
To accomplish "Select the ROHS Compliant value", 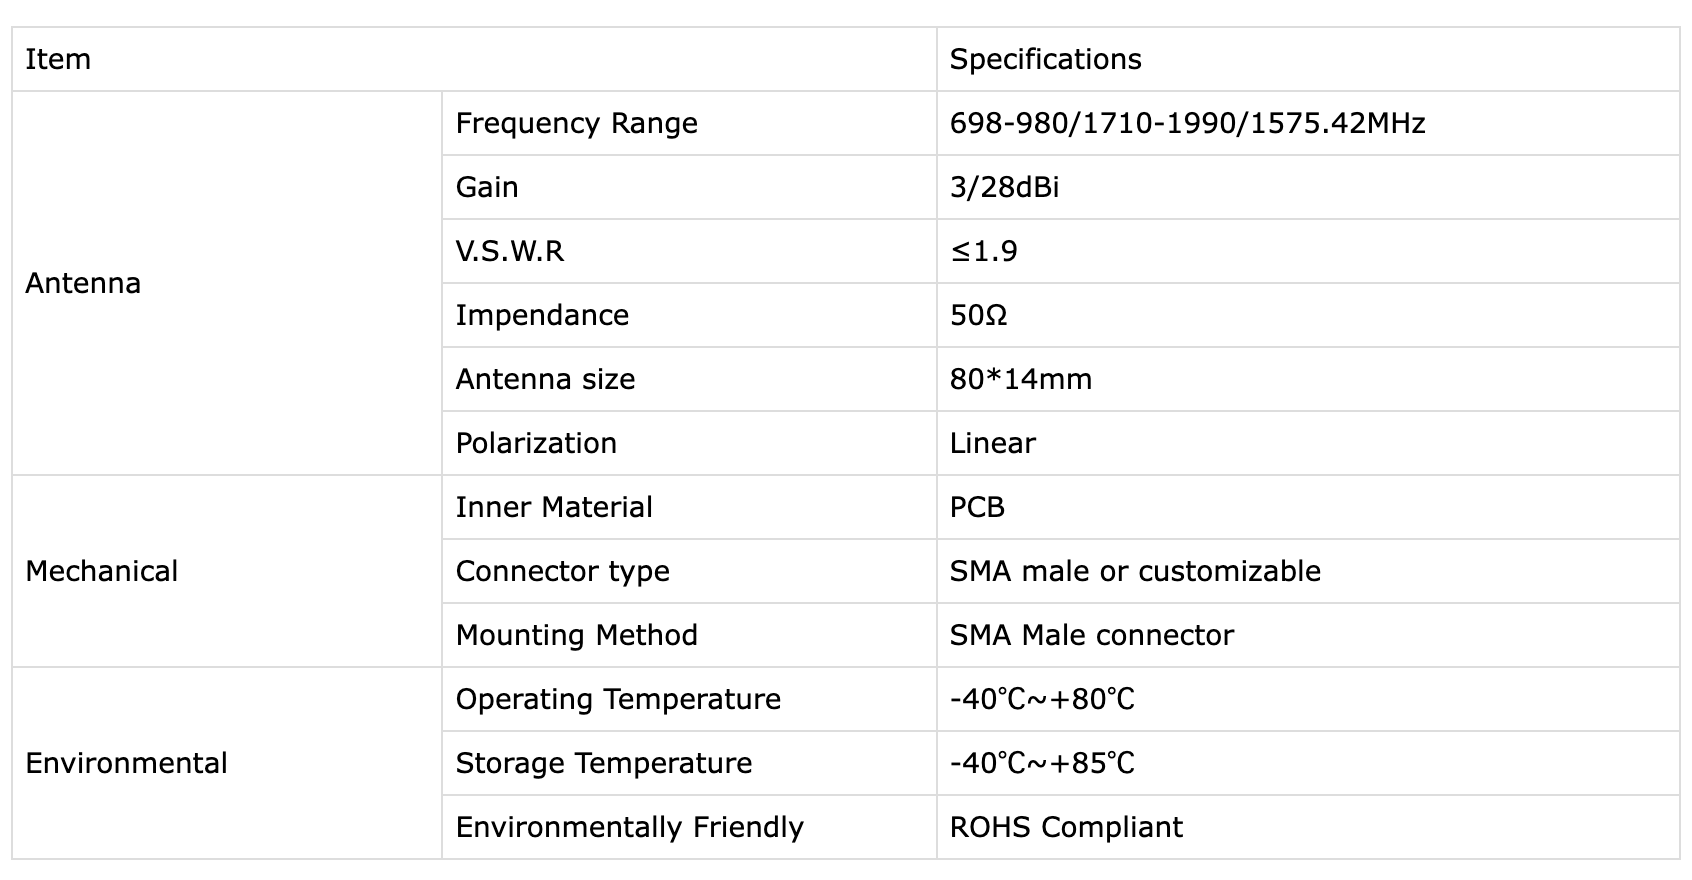I will tap(1066, 827).
